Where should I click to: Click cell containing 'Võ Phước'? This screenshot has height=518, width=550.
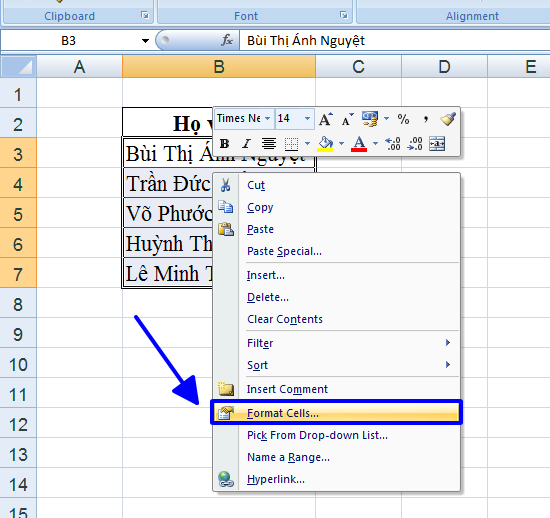point(168,214)
